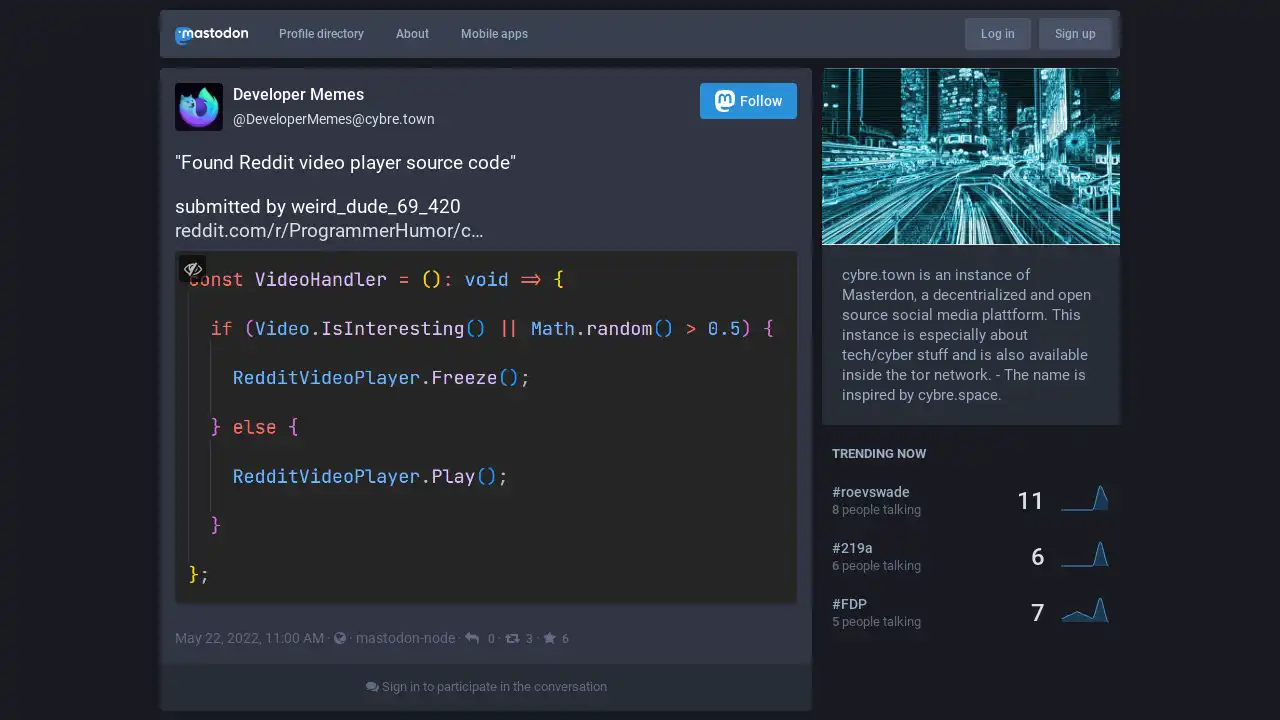
Task: Click the trend sparkline chart for #FDP
Action: click(x=1085, y=610)
